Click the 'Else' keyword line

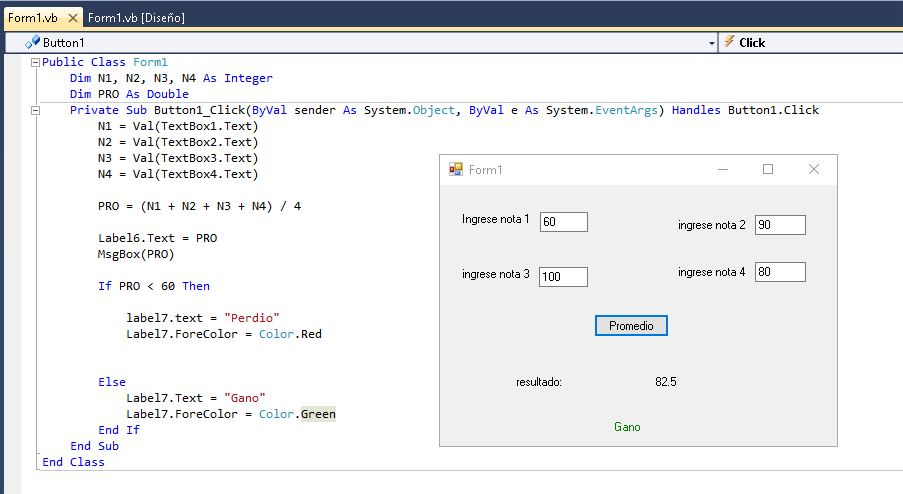click(x=112, y=382)
